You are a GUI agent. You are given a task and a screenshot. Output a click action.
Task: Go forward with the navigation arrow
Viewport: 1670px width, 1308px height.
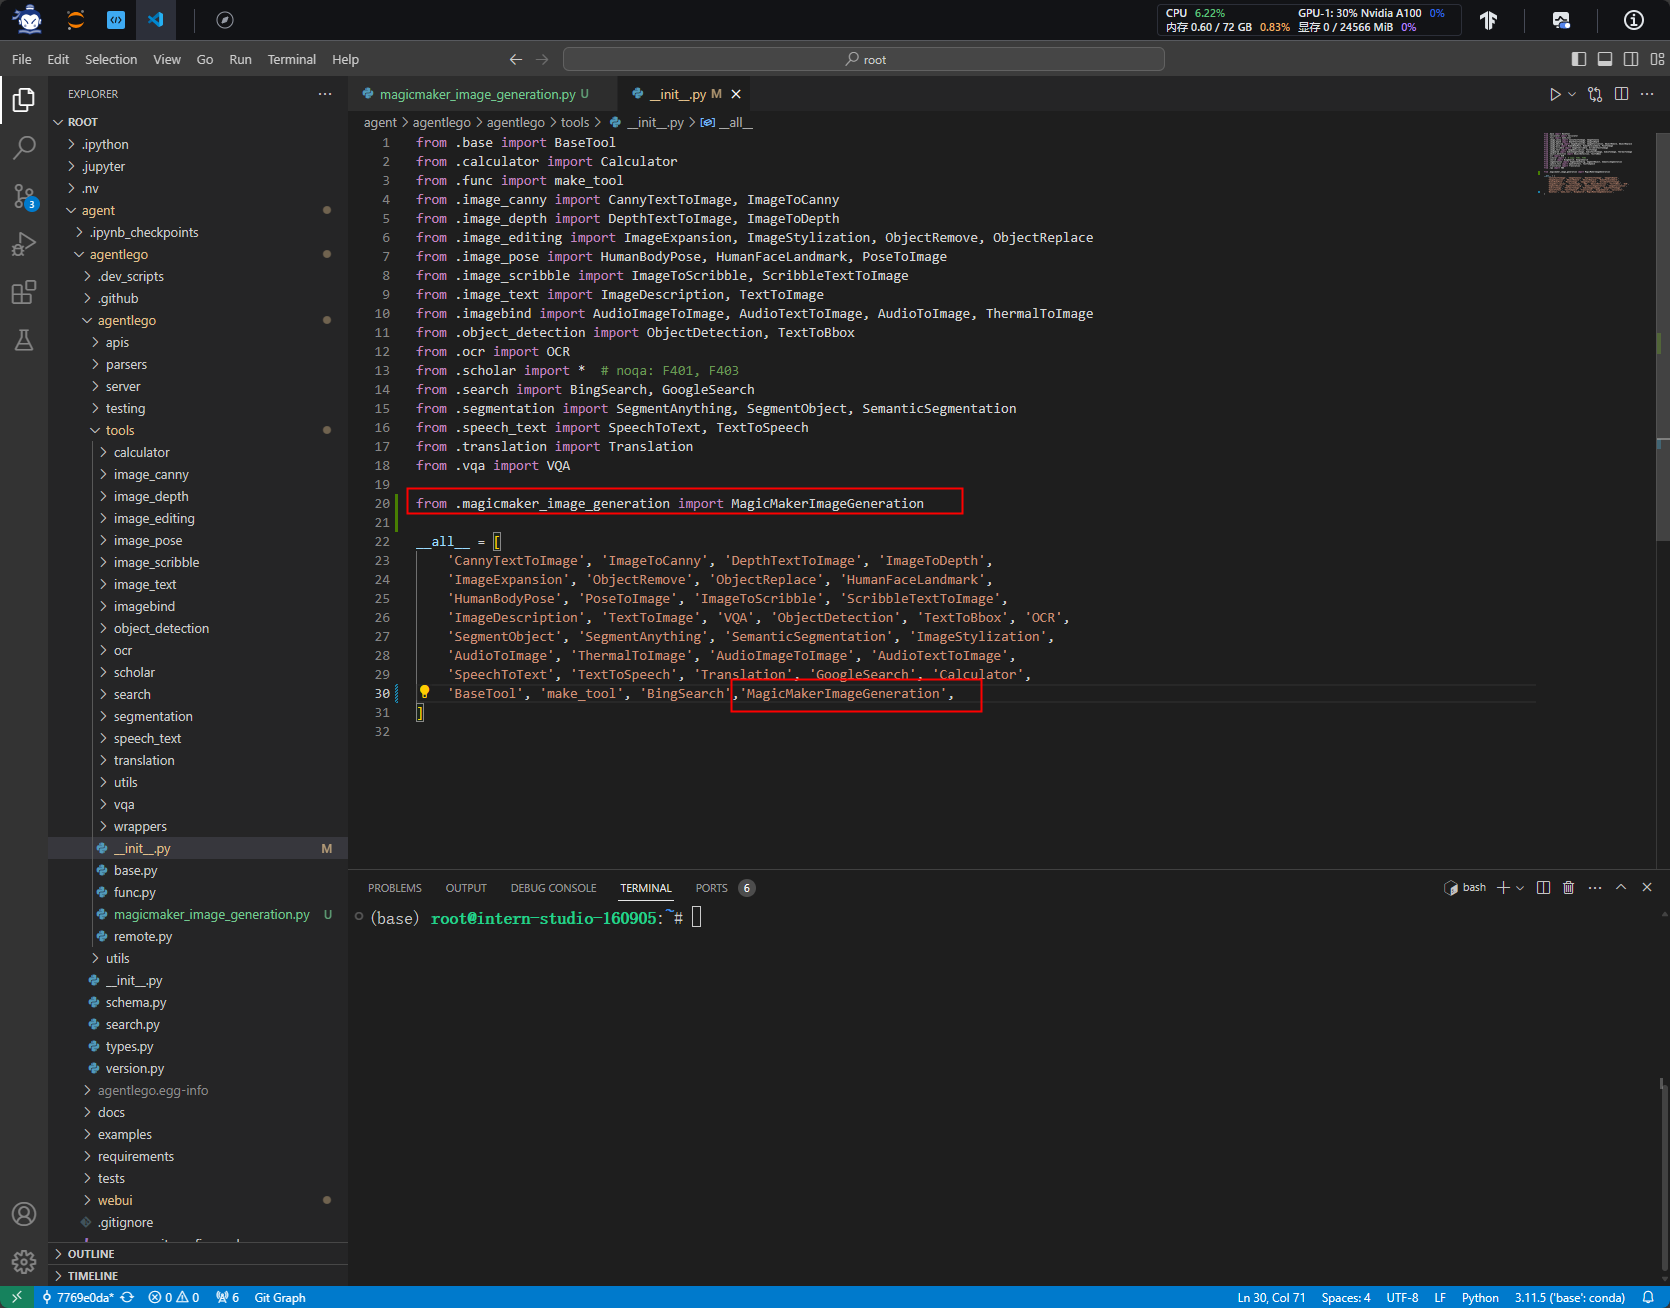[x=542, y=60]
